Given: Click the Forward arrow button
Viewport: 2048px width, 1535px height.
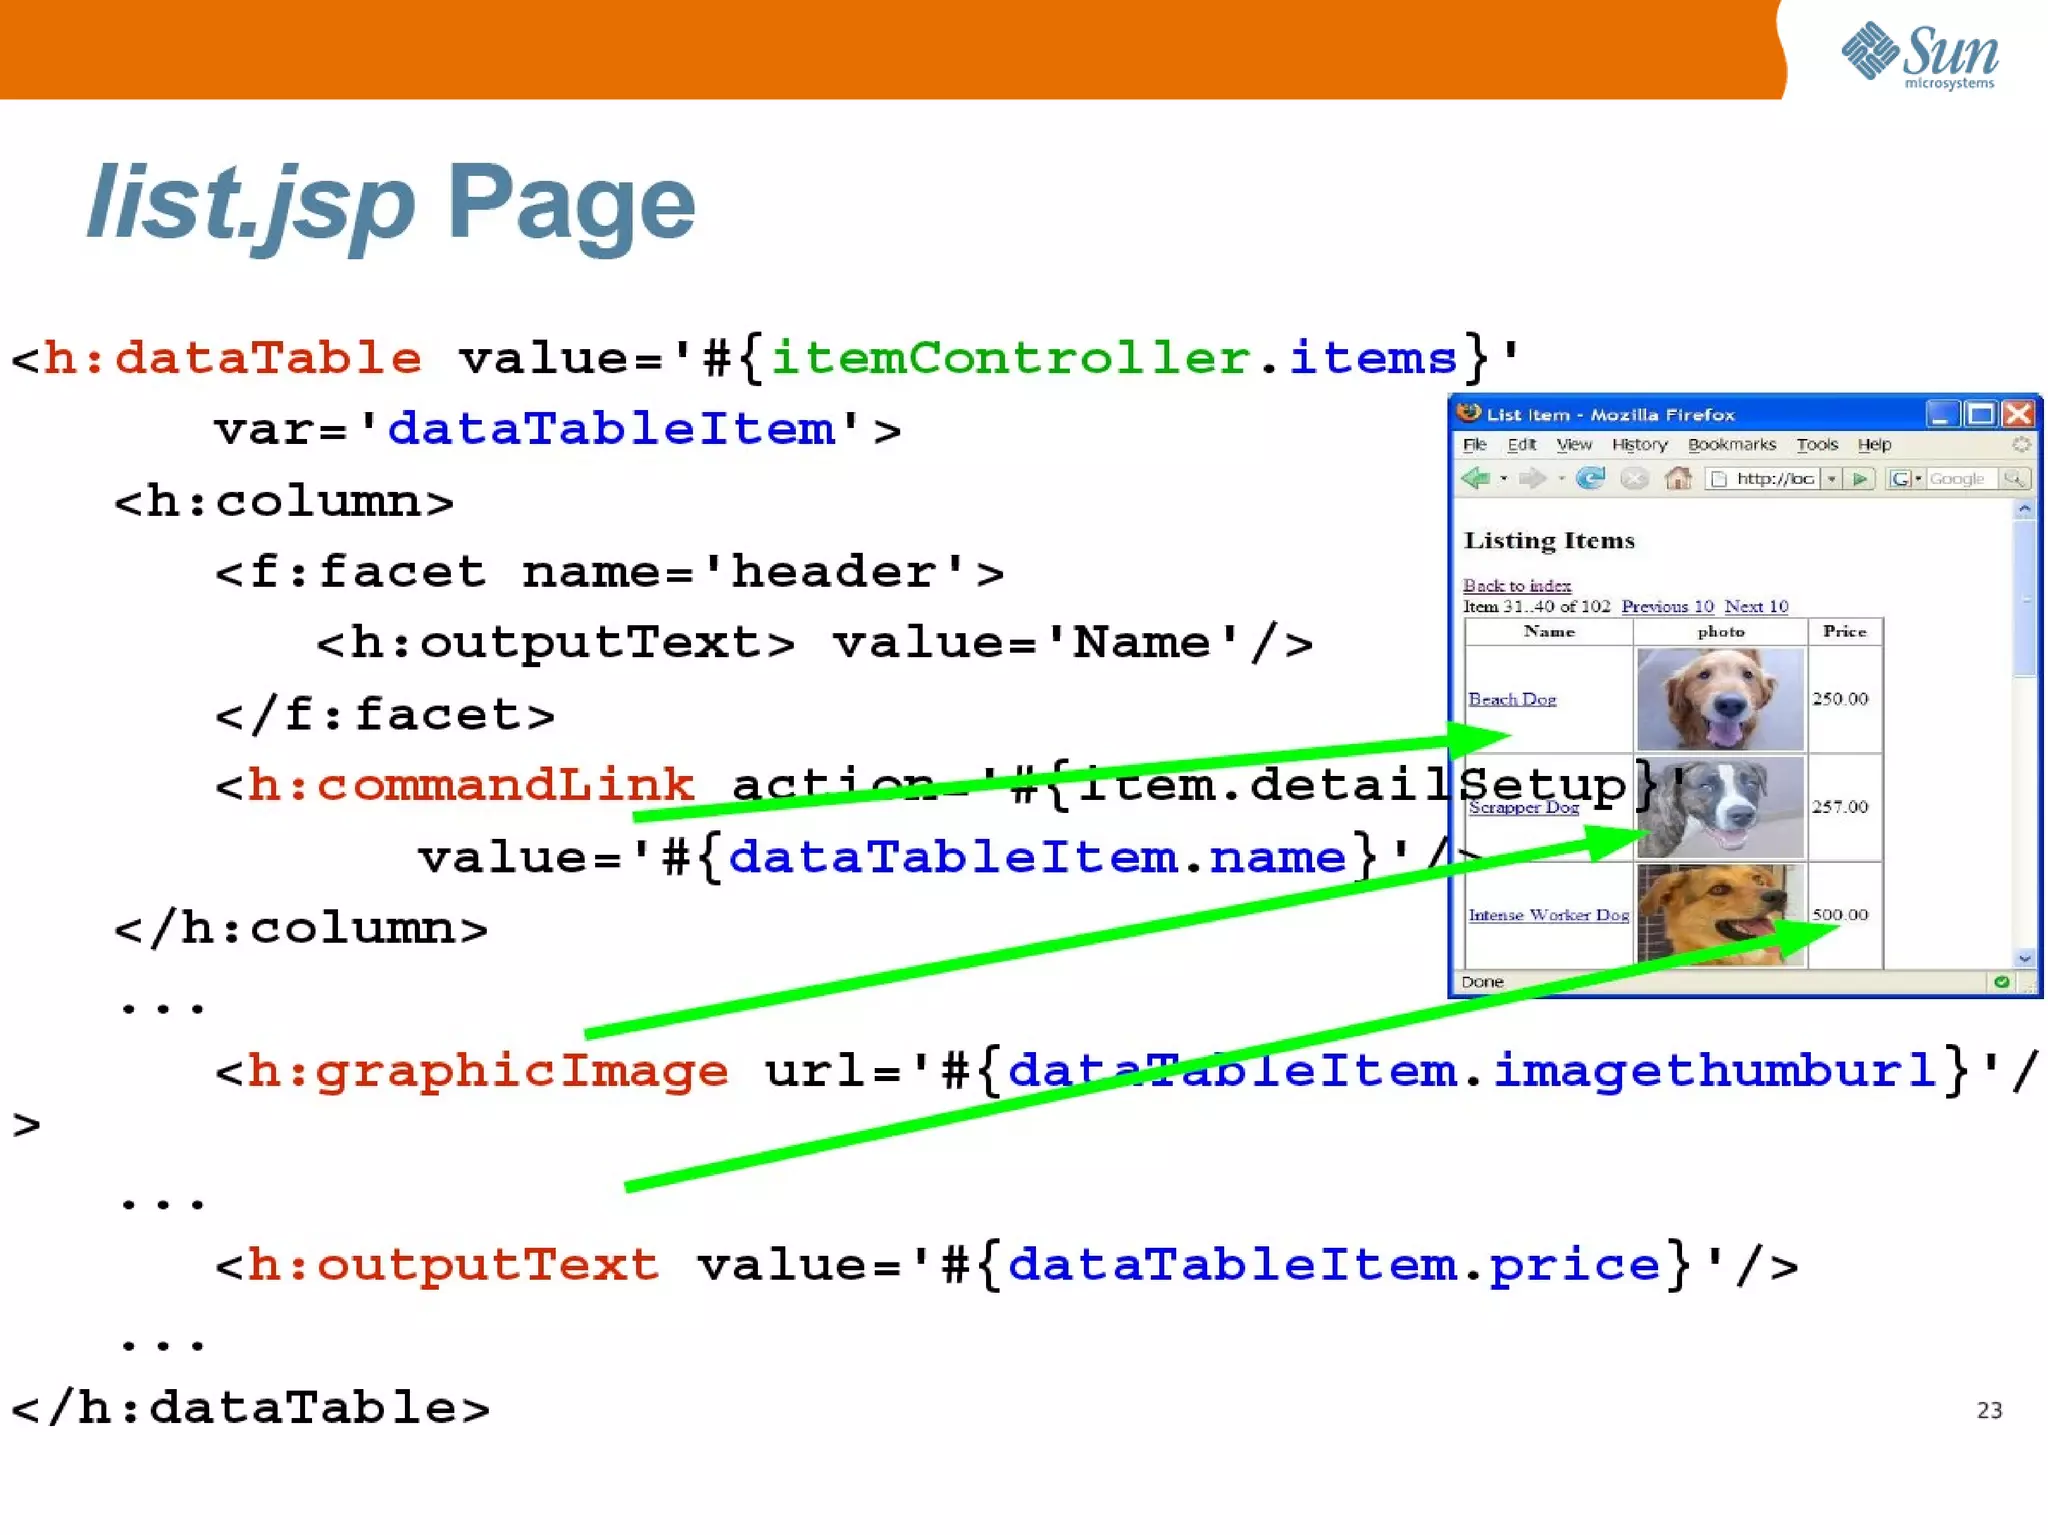Looking at the screenshot, I should (1531, 479).
